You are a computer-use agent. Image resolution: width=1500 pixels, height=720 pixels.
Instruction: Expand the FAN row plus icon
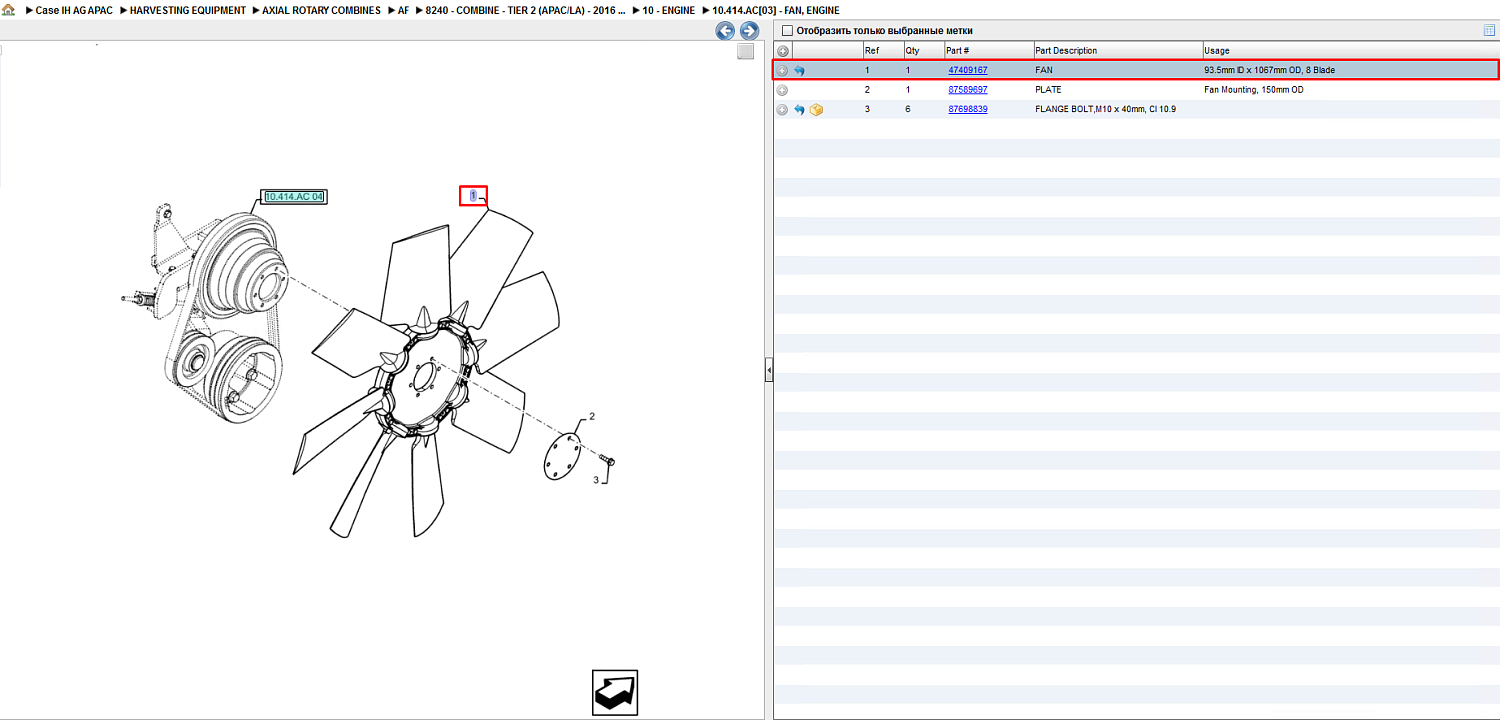coord(783,71)
